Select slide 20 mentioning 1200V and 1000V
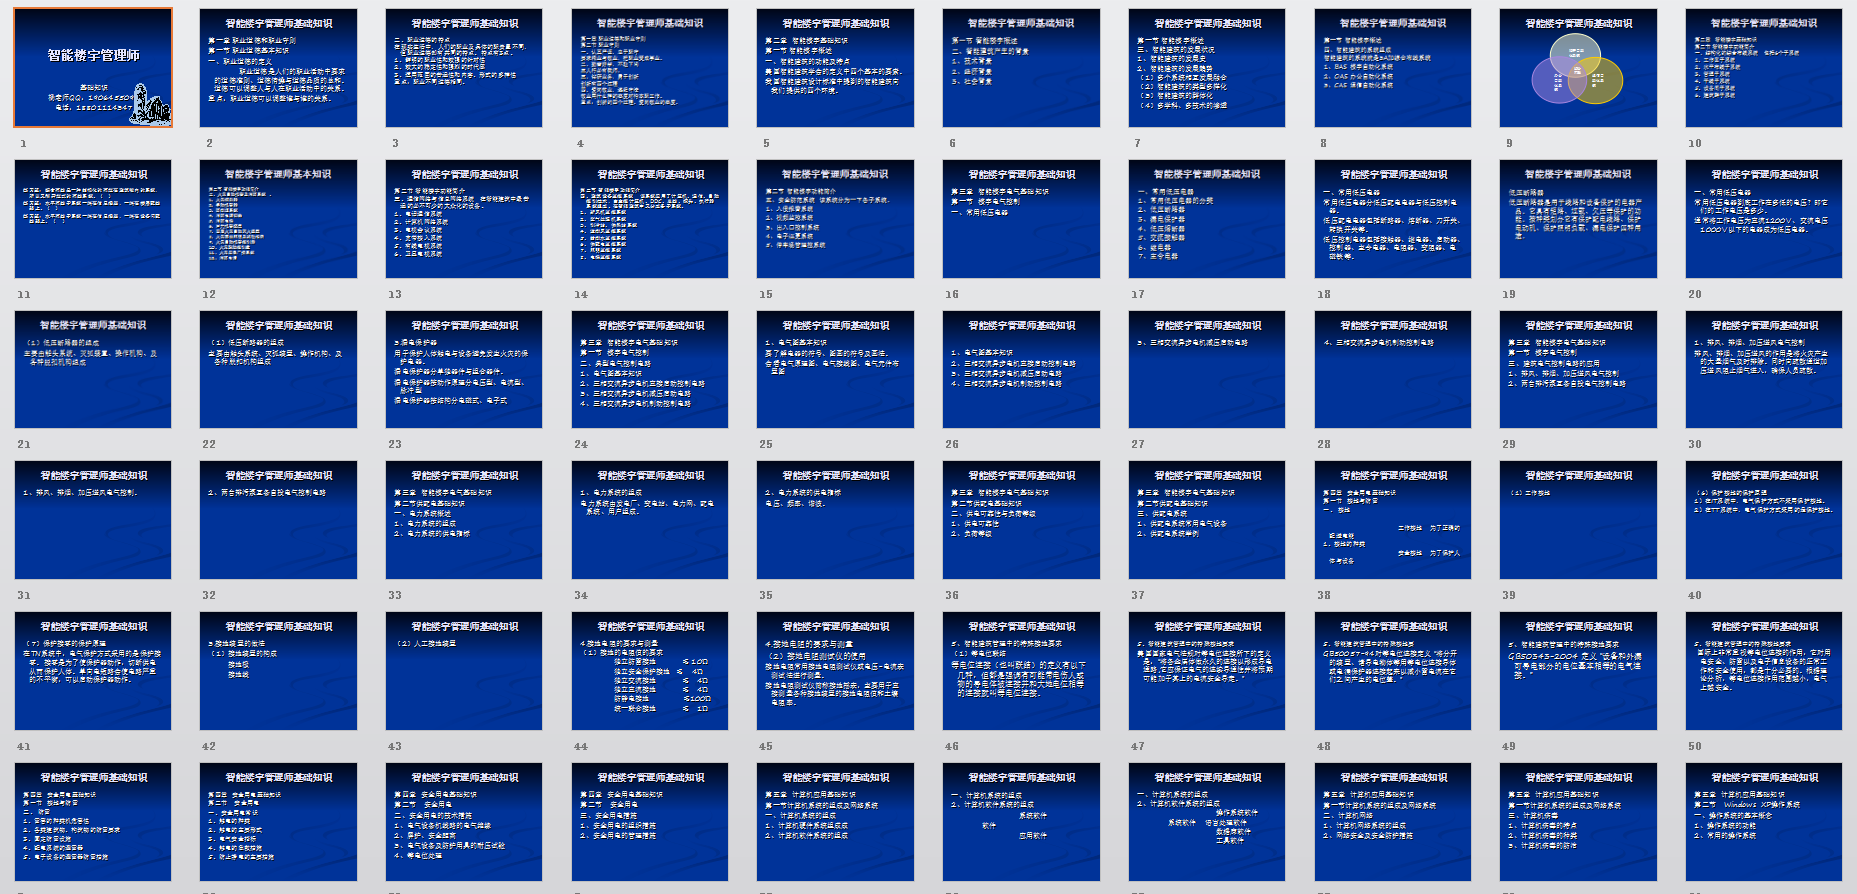The width and height of the screenshot is (1857, 894). 1763,219
